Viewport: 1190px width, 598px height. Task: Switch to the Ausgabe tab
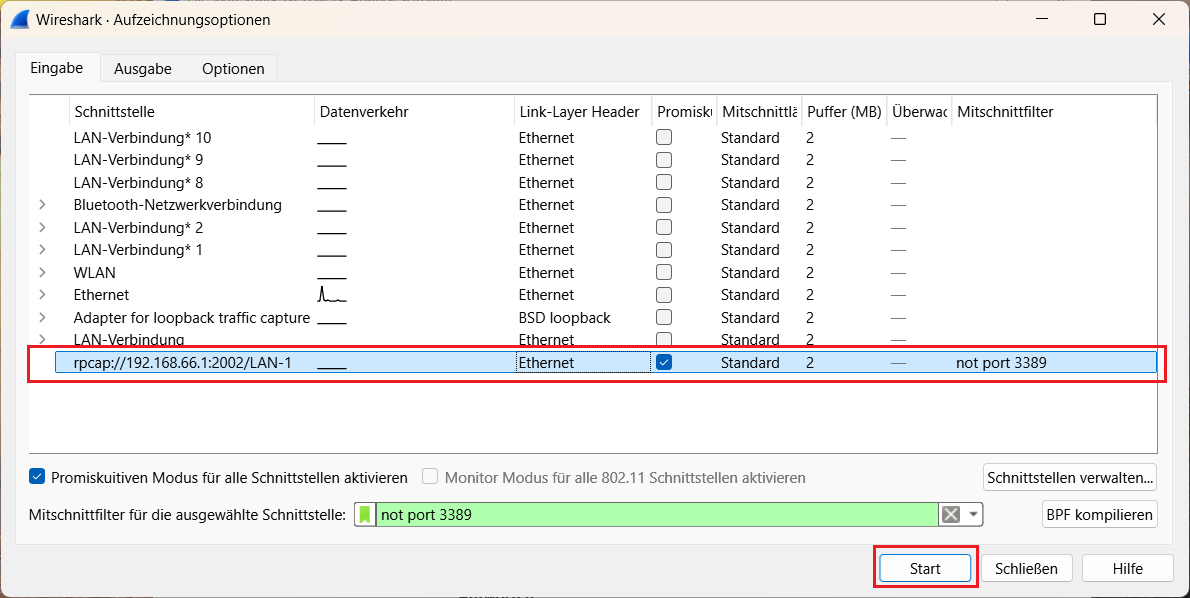pyautogui.click(x=142, y=68)
